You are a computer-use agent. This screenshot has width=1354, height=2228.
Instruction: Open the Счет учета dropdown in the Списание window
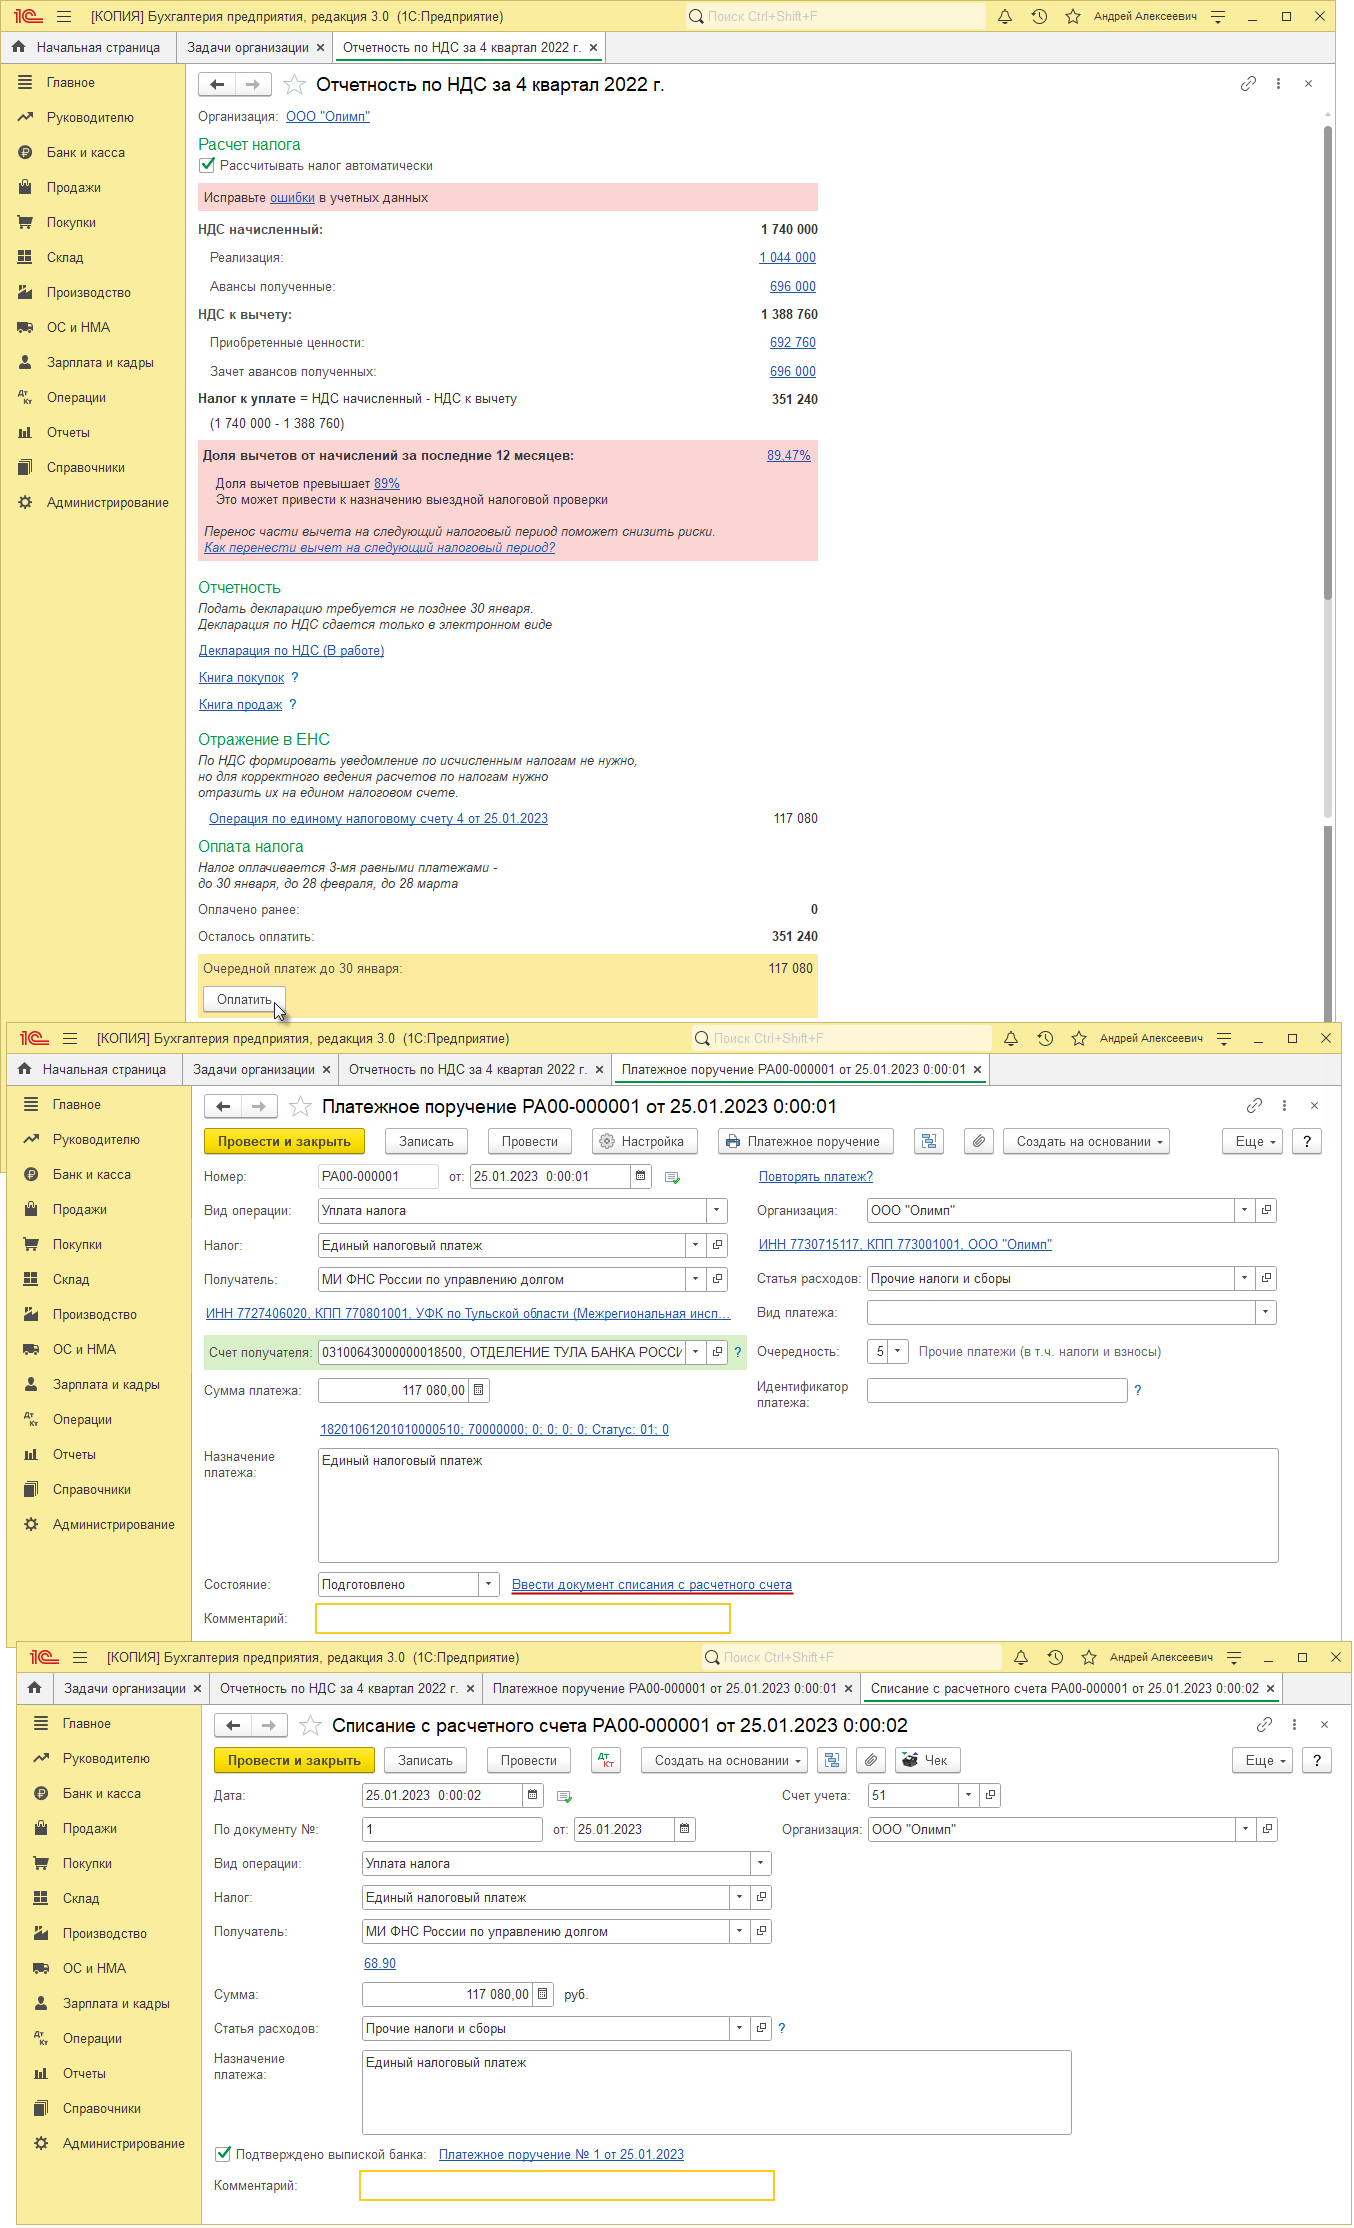[968, 1796]
